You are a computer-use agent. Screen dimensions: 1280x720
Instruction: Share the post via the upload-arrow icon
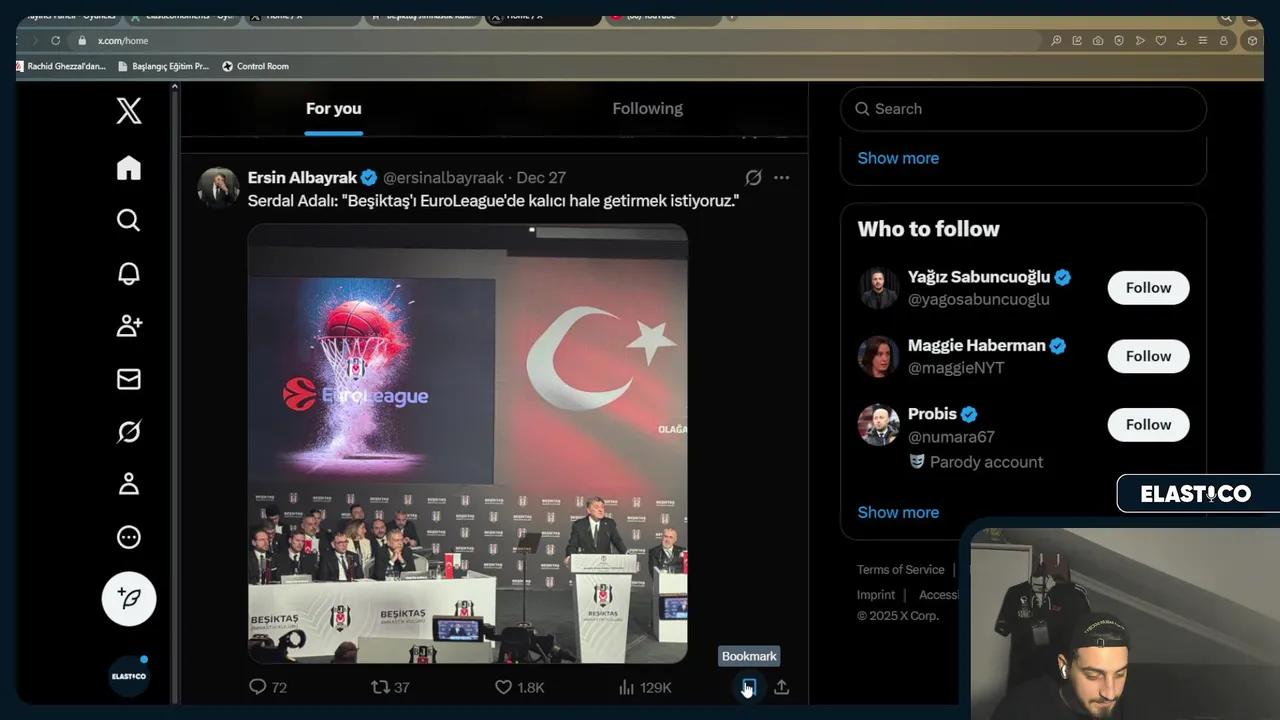click(x=782, y=687)
